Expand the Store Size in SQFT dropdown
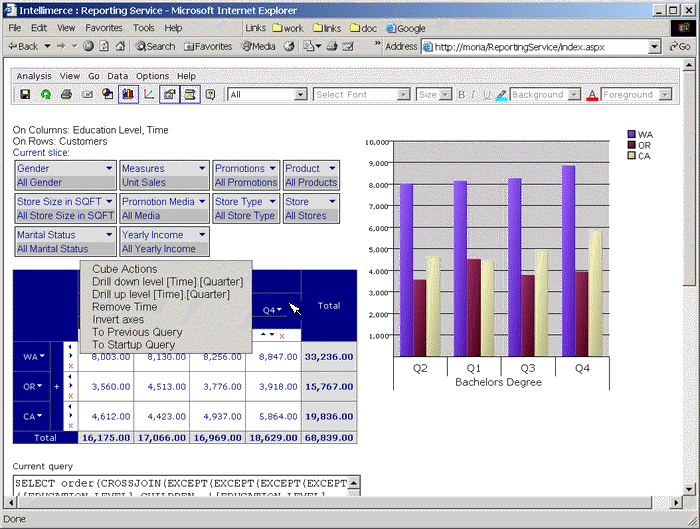Viewport: 700px width, 529px height. (x=109, y=201)
